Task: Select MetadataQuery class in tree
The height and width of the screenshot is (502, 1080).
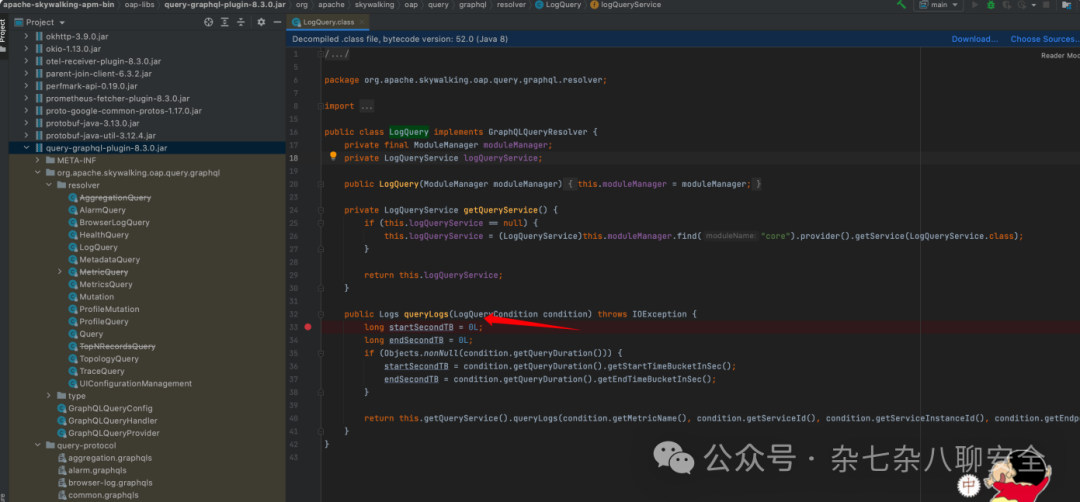Action: tap(110, 260)
